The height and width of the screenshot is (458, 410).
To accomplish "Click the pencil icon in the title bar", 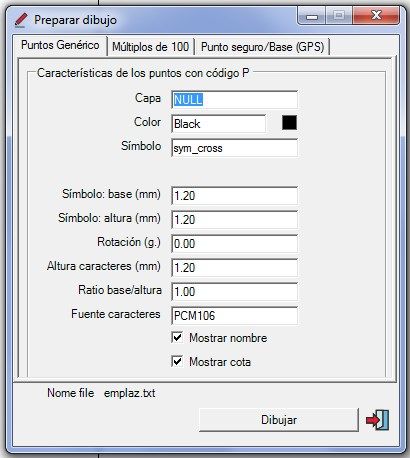I will [x=21, y=20].
